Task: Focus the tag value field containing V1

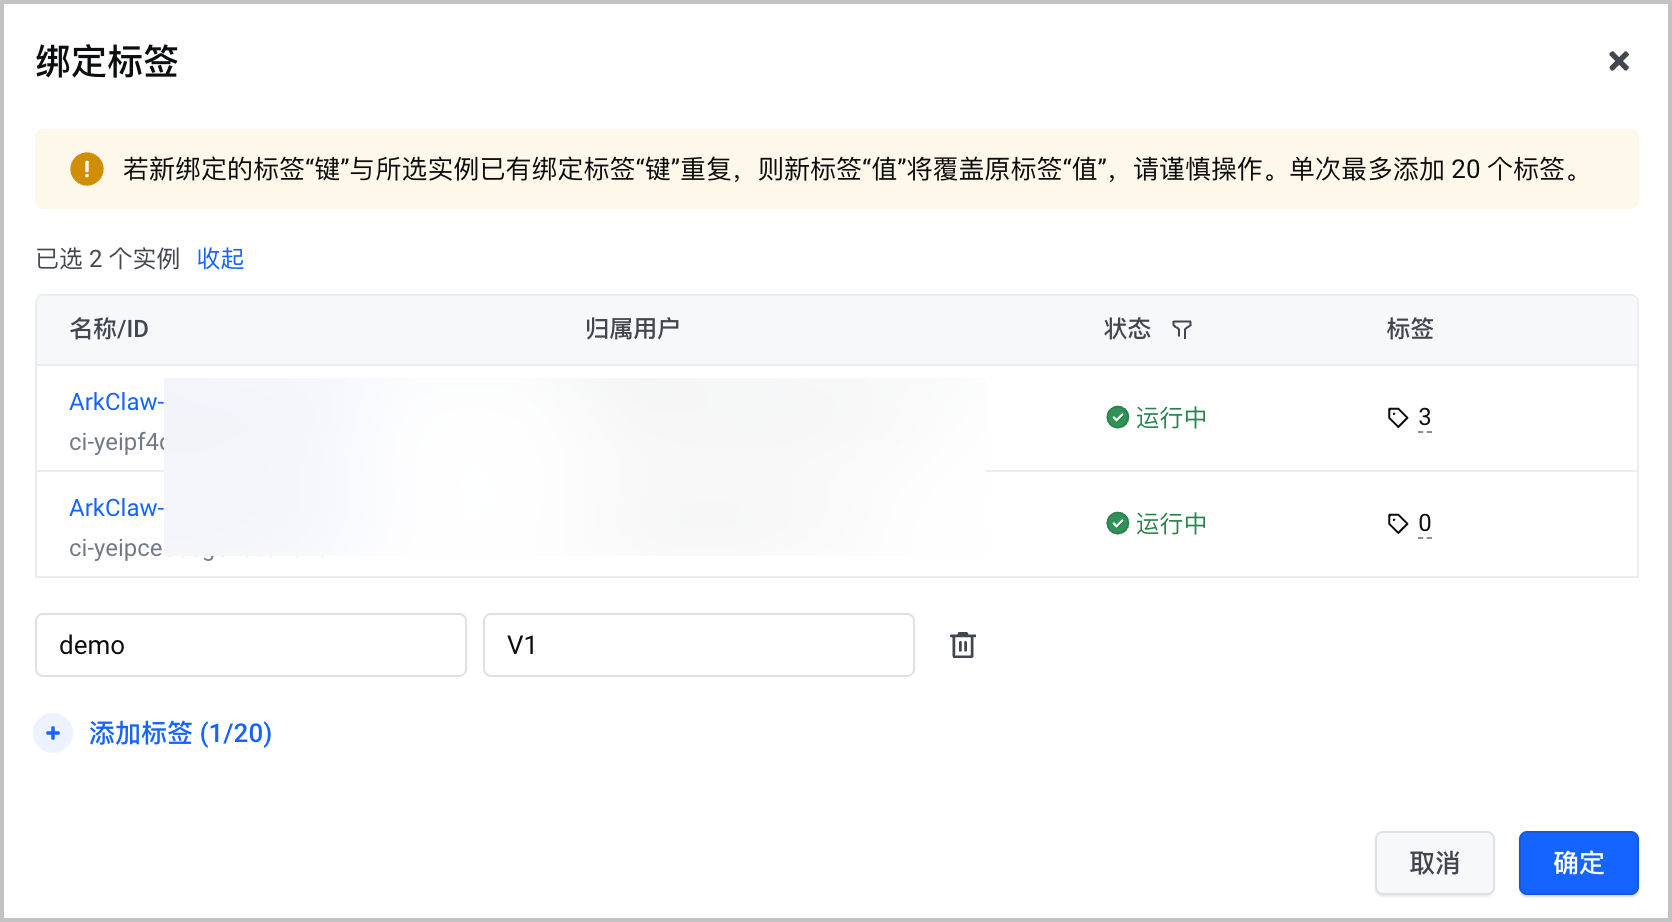Action: coord(699,645)
